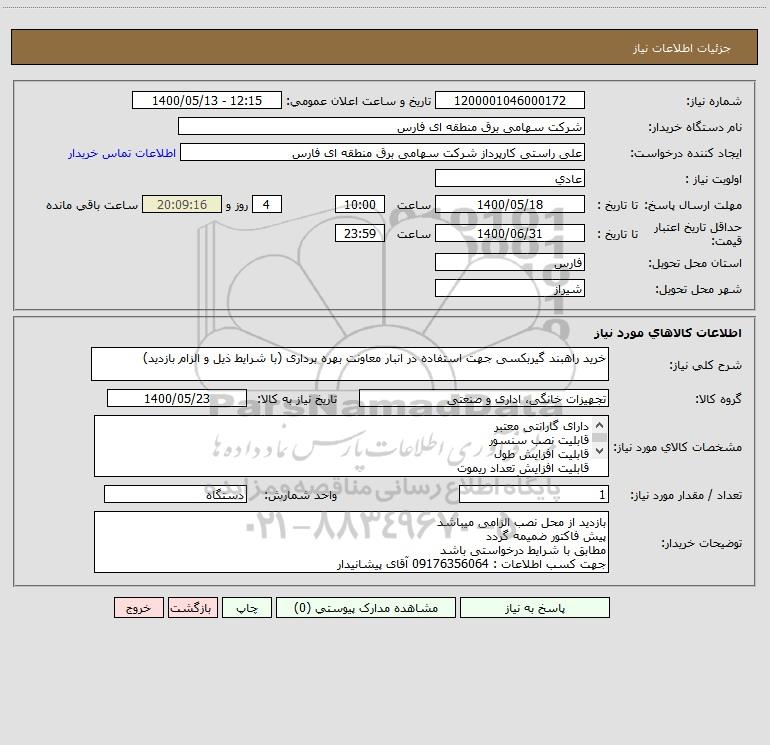Click response deadline date 1400/05/18
This screenshot has height=745, width=770.
point(510,204)
